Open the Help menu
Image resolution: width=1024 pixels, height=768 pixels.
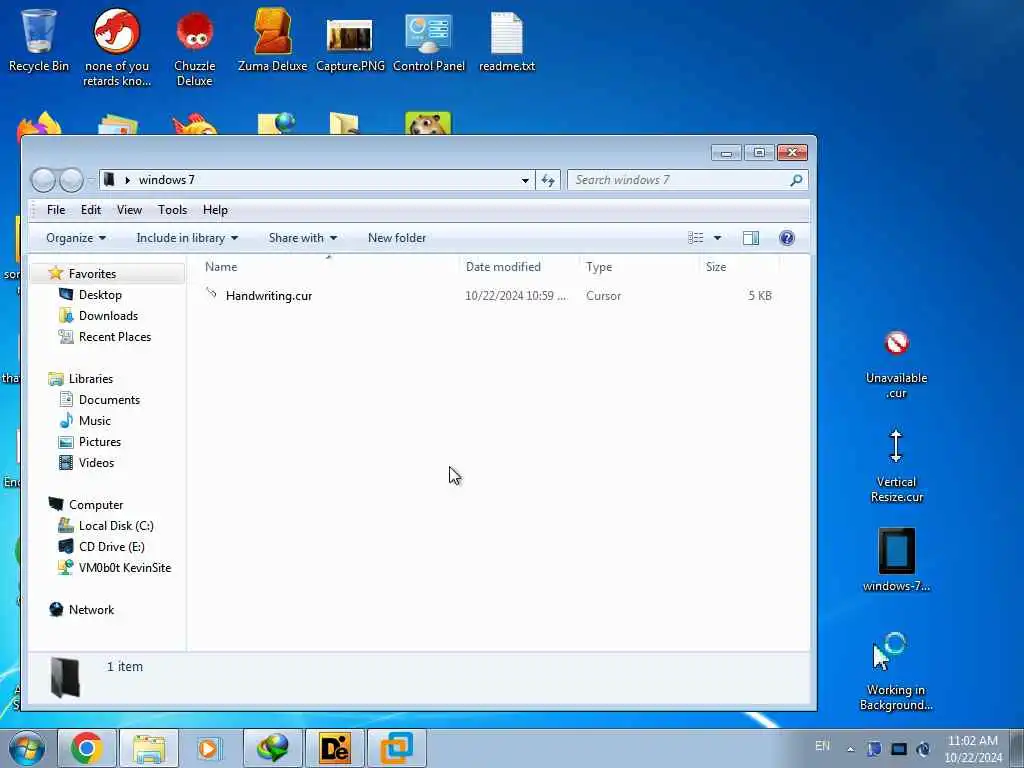tap(216, 210)
